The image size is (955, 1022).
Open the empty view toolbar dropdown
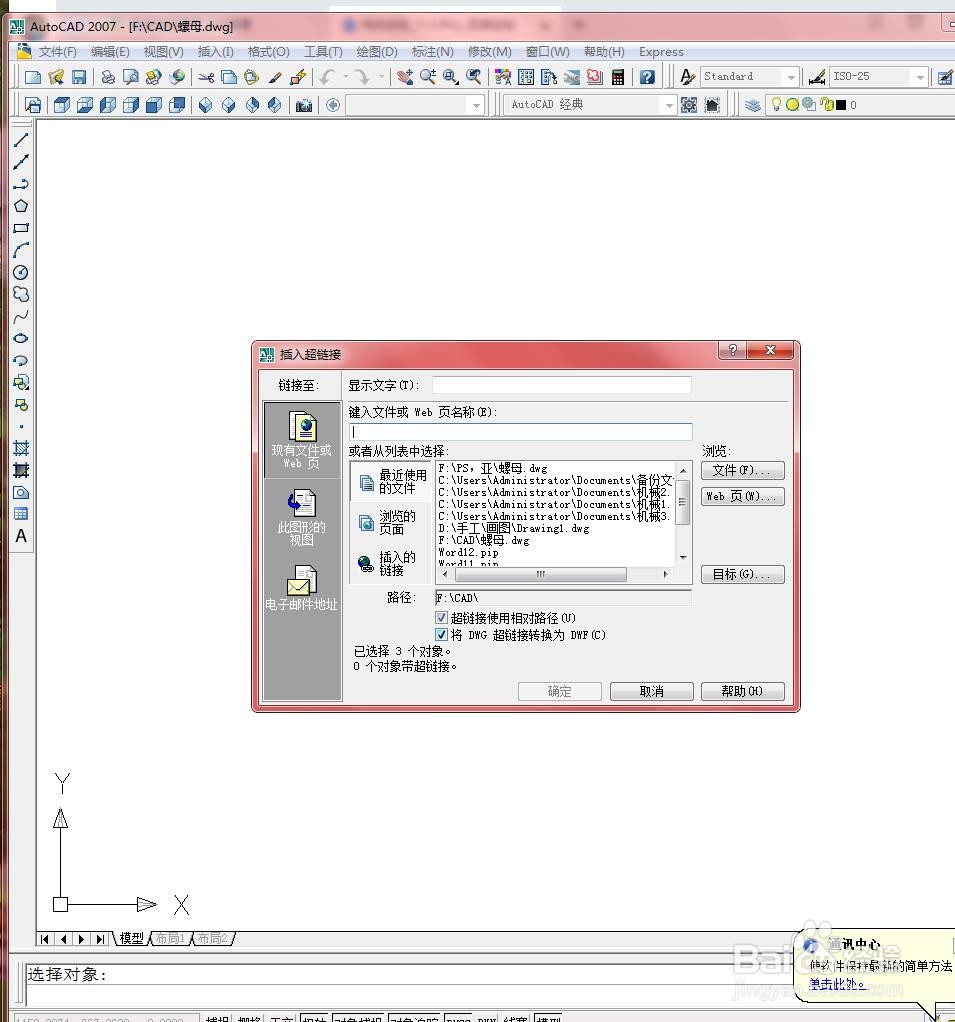(477, 105)
